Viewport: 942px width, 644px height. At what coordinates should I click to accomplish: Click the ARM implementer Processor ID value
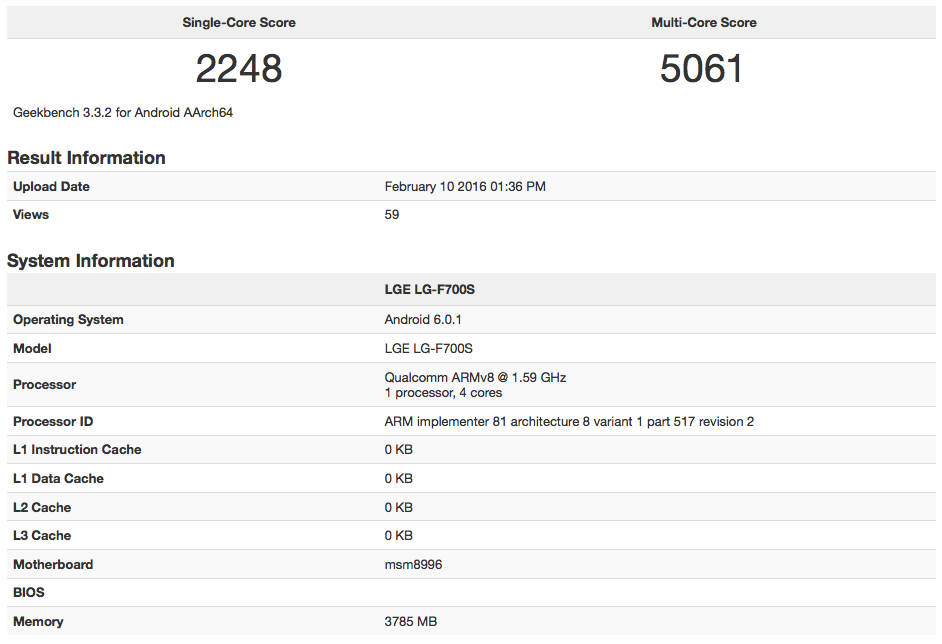point(569,422)
